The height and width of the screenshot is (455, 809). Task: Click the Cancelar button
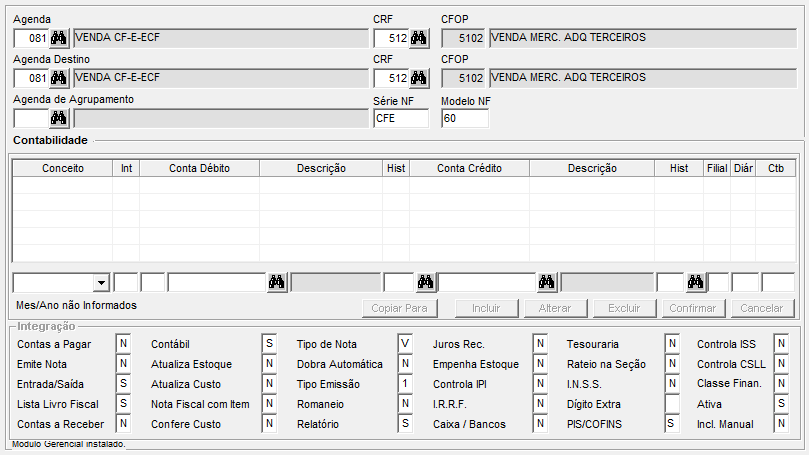coord(761,308)
